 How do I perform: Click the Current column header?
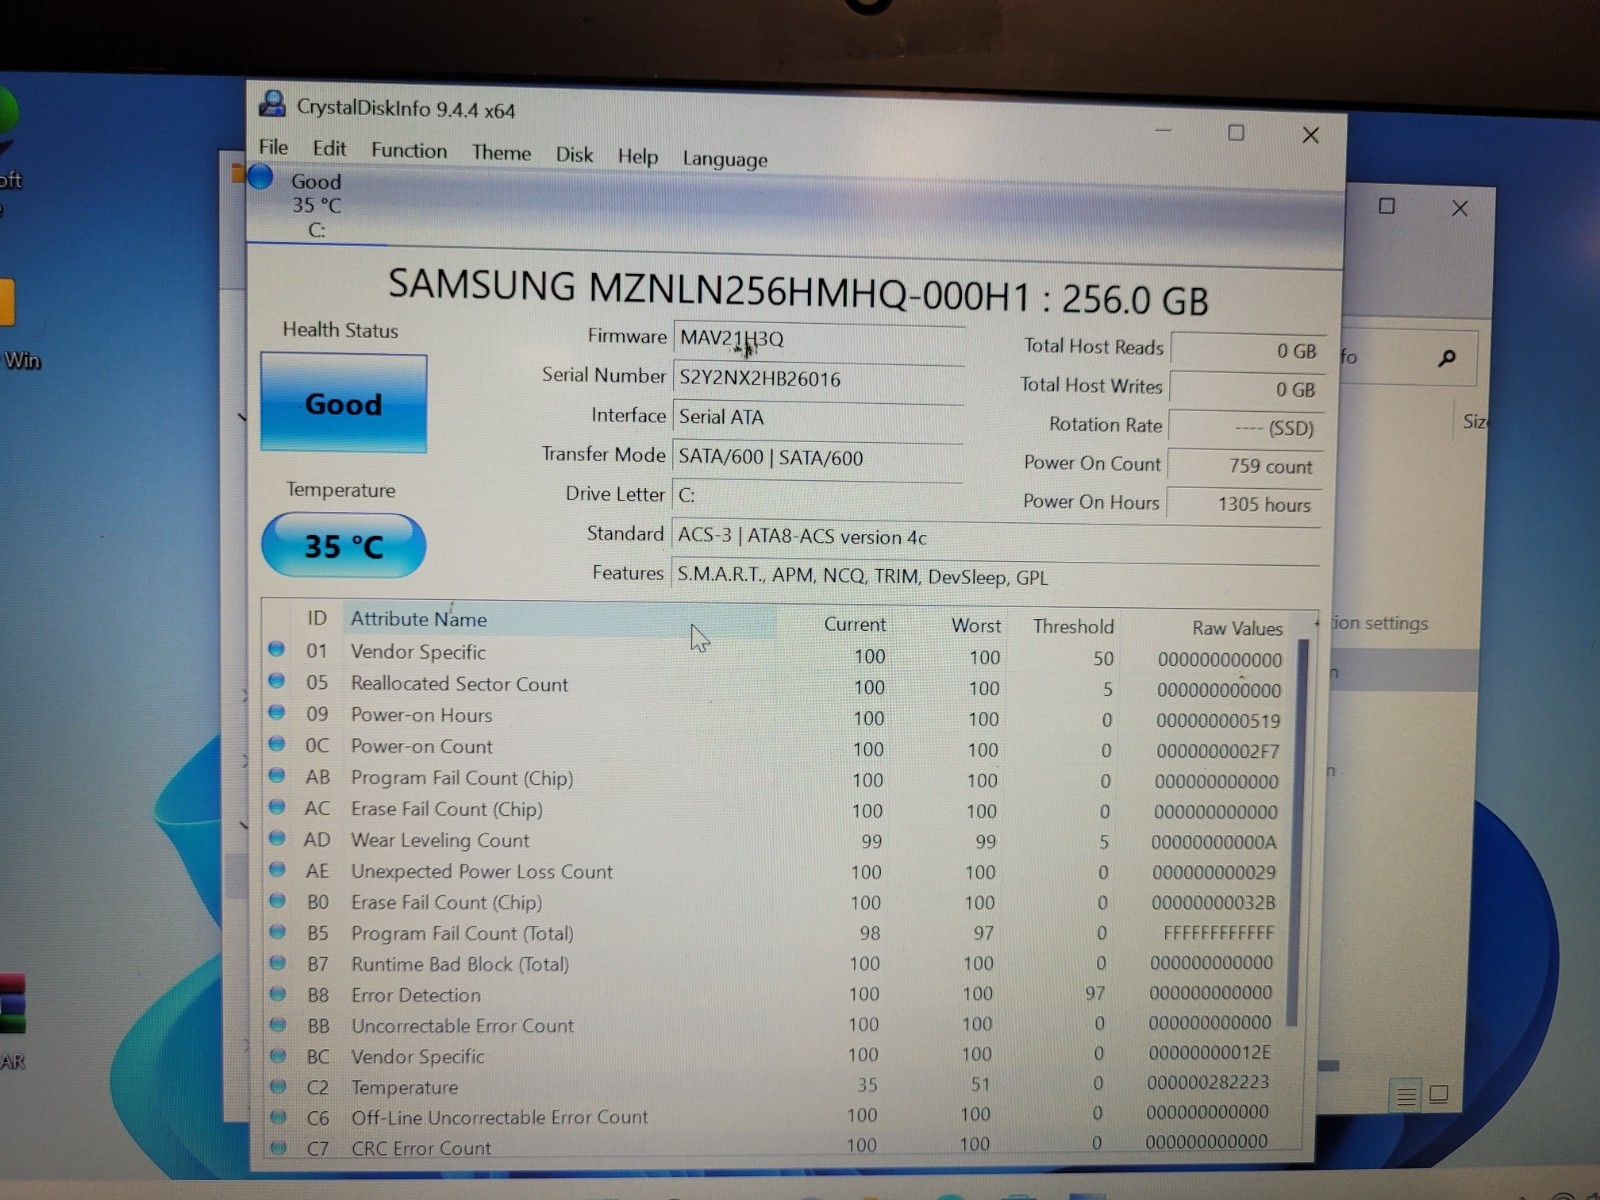point(855,624)
